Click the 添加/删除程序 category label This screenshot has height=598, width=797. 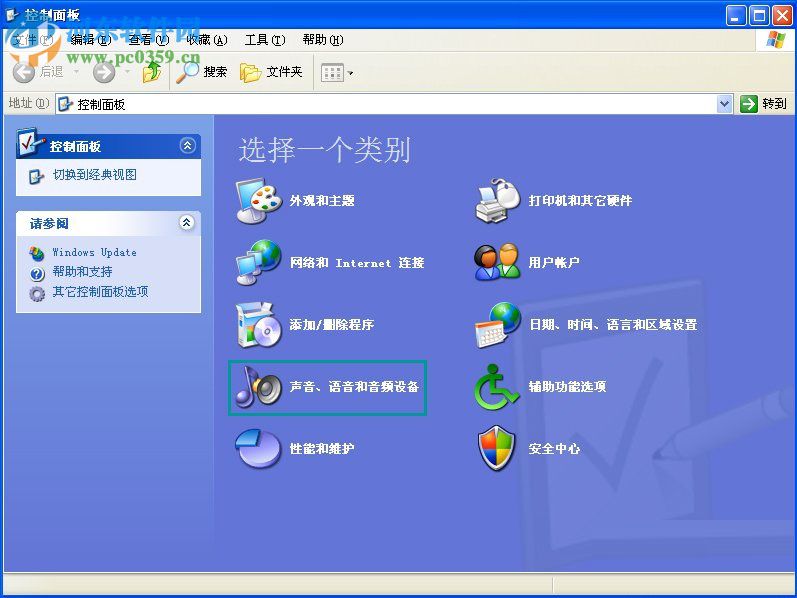331,324
